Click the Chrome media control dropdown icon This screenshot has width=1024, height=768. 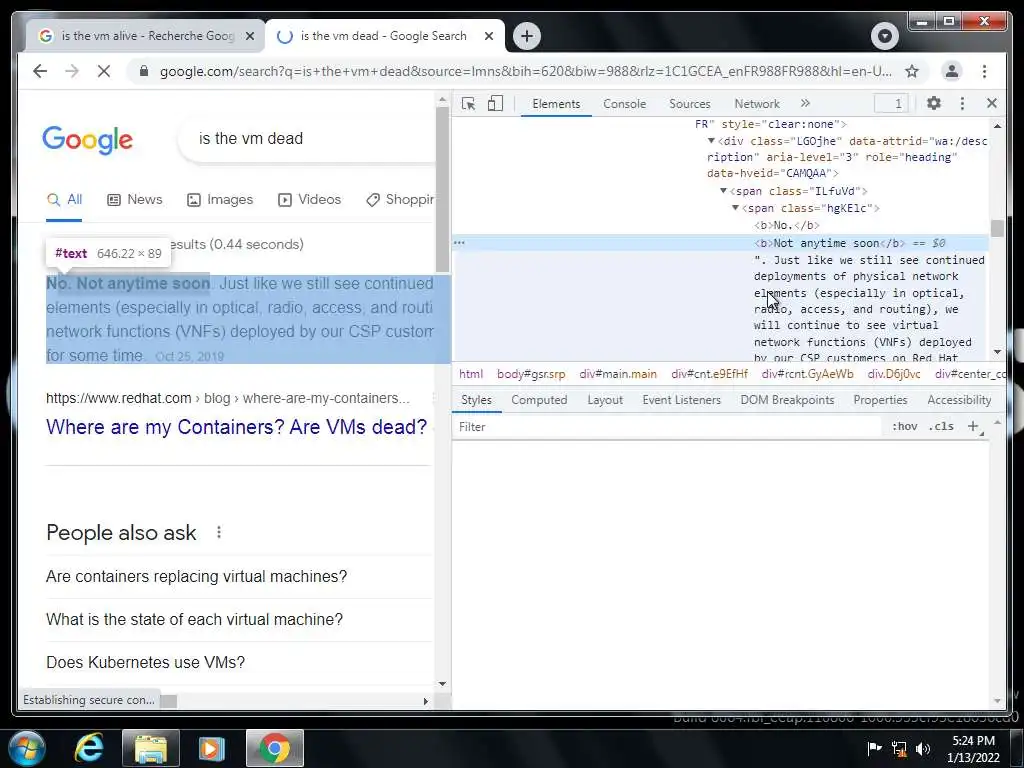point(885,36)
